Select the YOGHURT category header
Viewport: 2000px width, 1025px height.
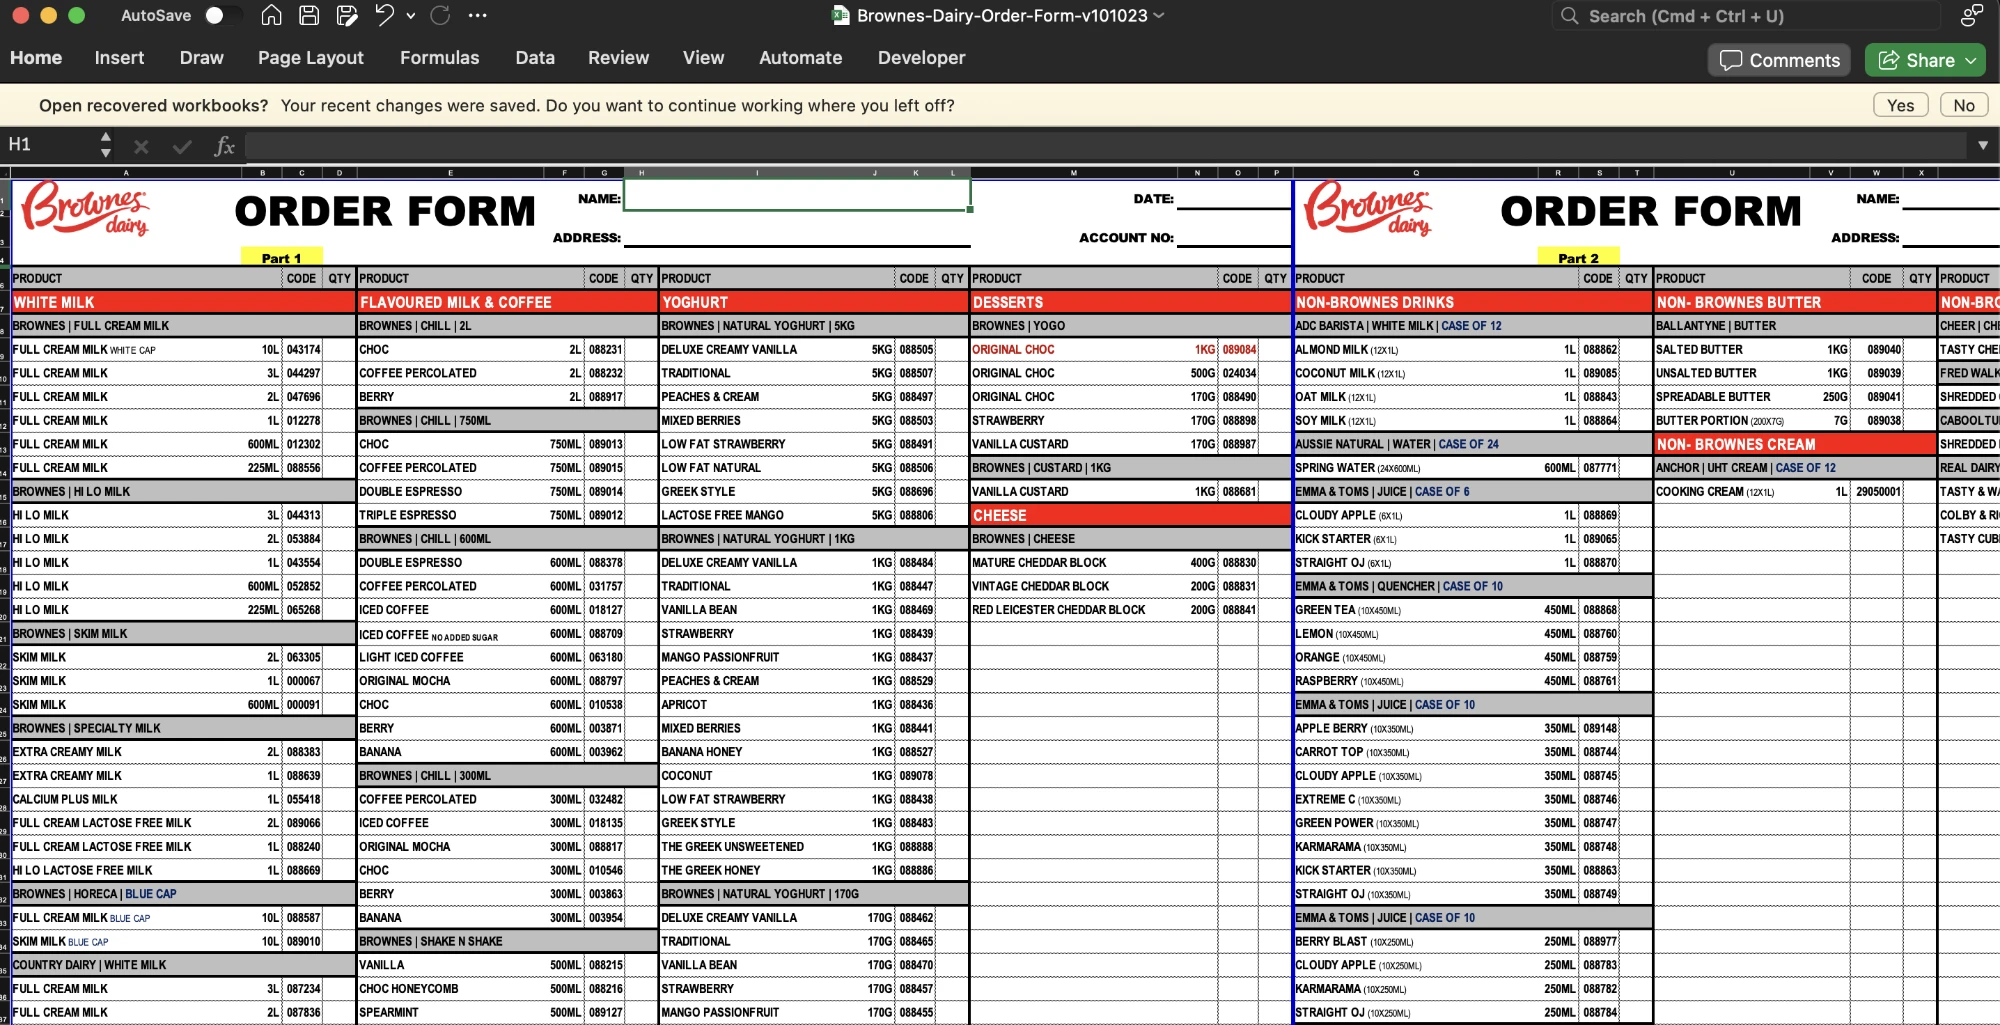coord(813,302)
